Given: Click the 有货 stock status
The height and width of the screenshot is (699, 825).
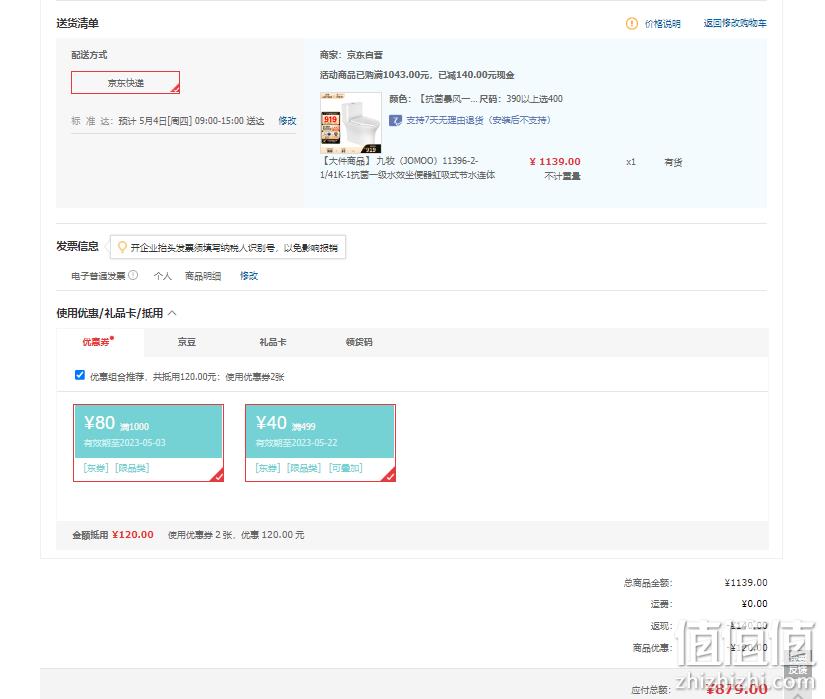Looking at the screenshot, I should (673, 163).
